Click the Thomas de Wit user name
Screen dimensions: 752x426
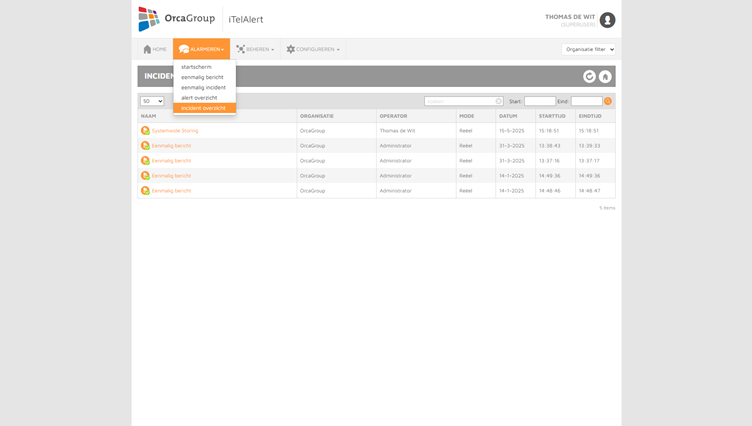pos(570,17)
